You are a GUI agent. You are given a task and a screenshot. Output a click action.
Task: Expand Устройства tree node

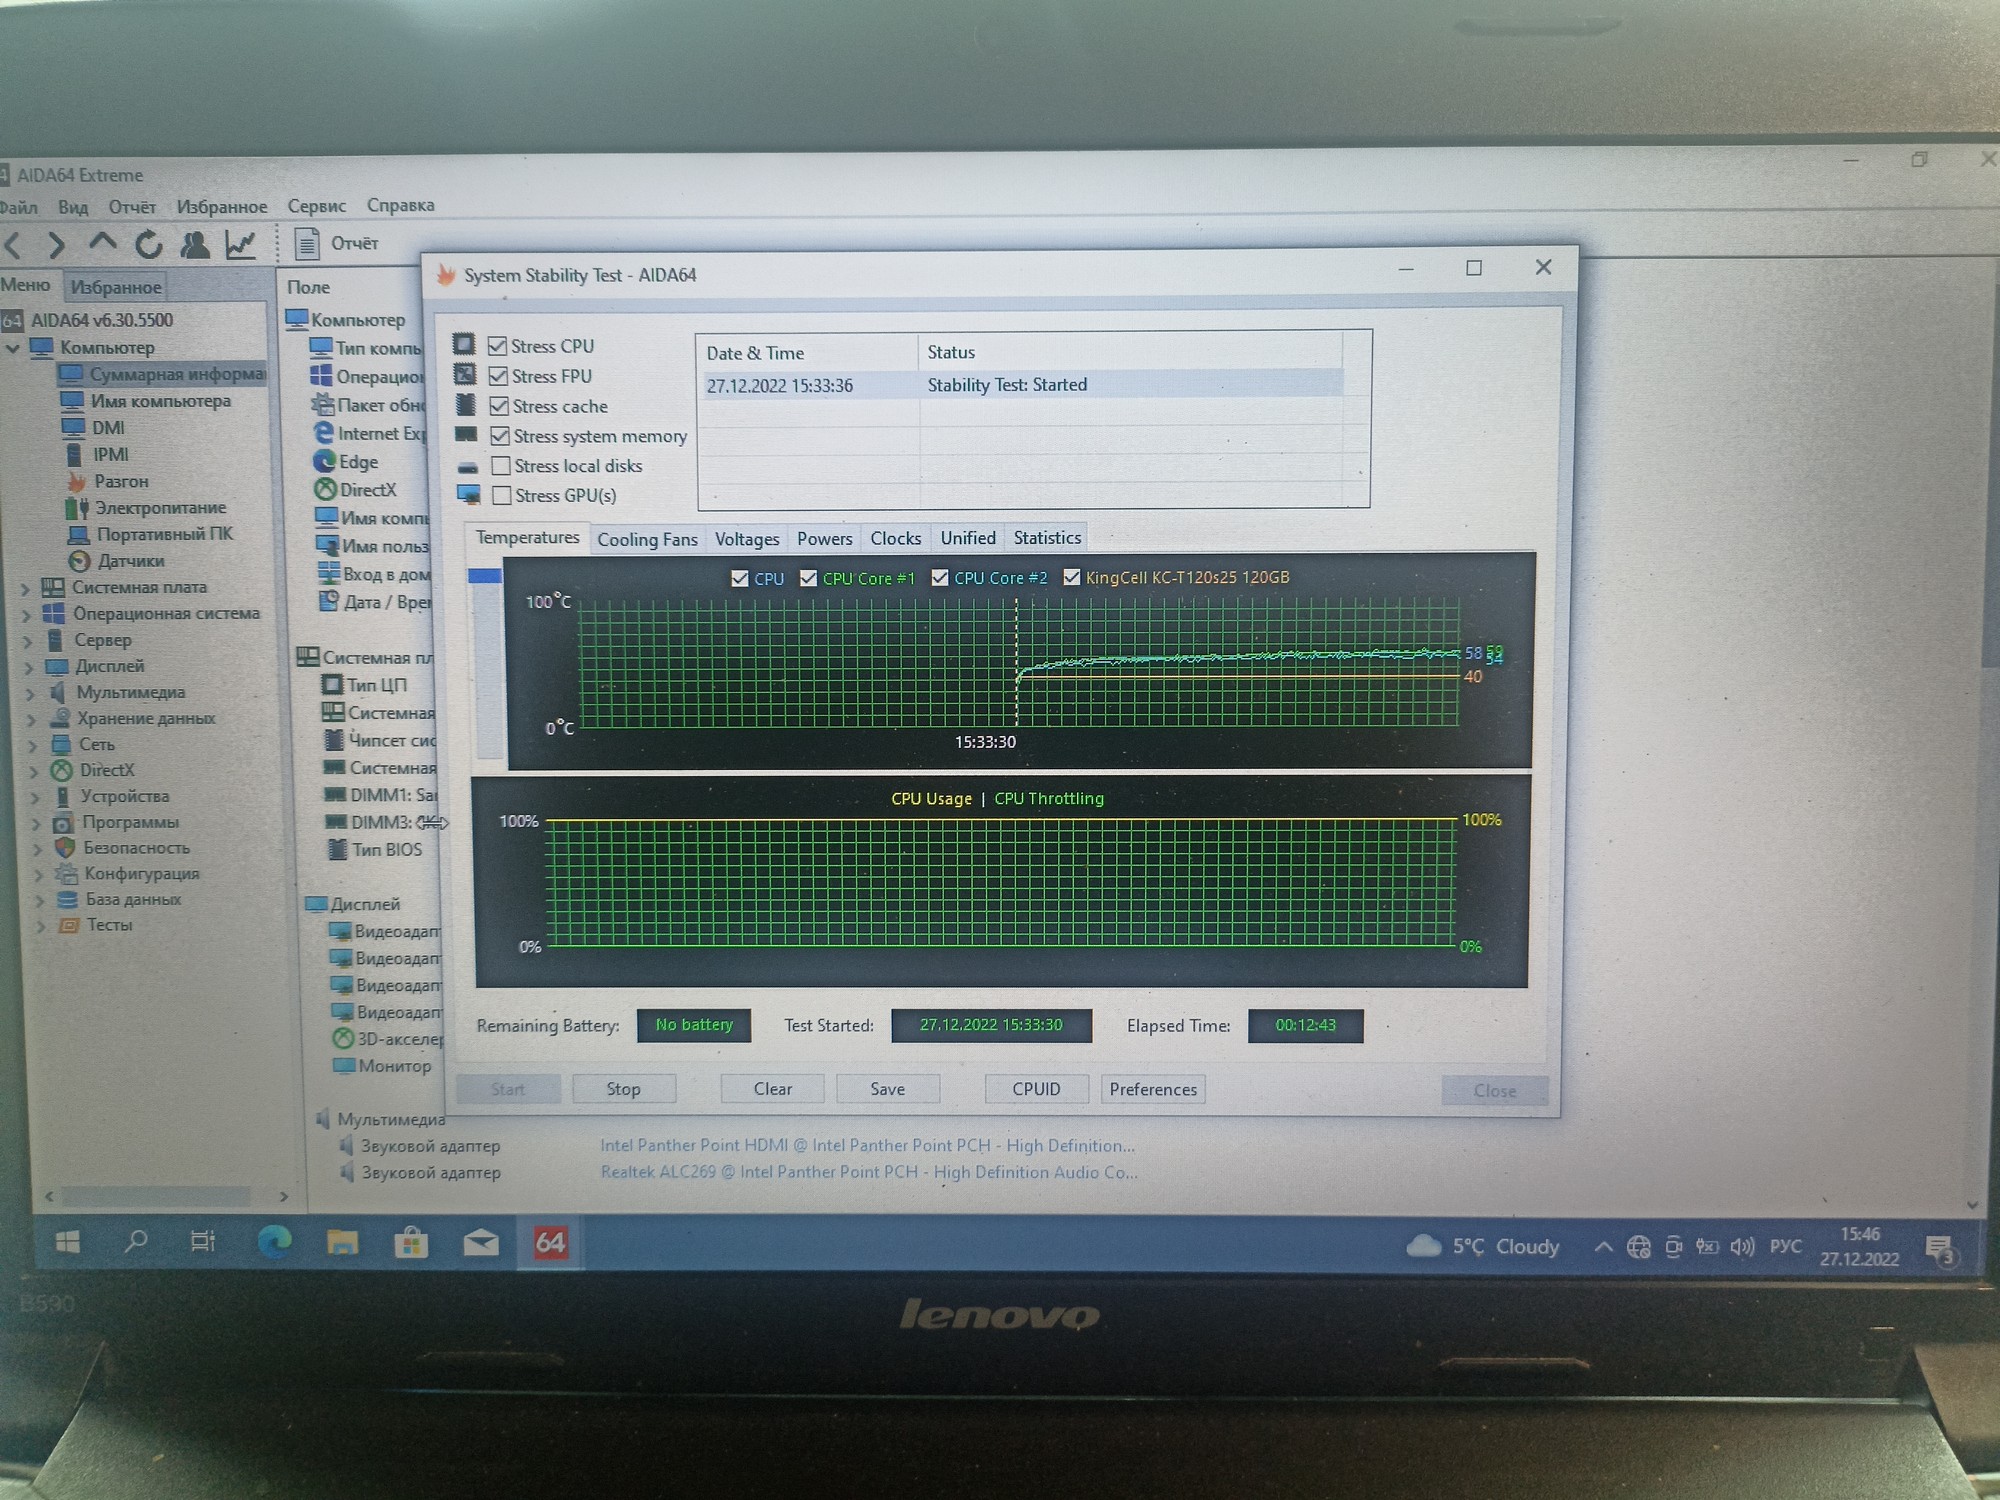point(35,797)
